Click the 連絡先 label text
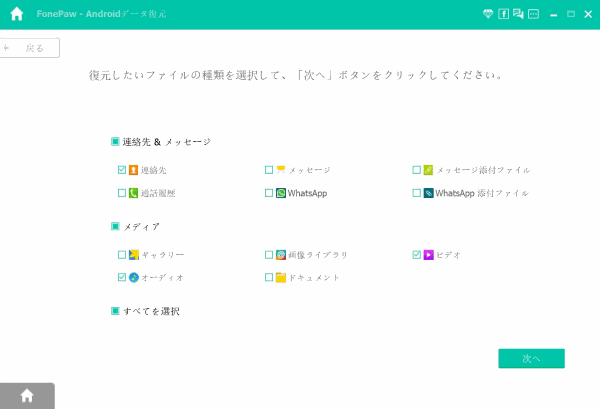The height and width of the screenshot is (409, 600). tap(153, 170)
